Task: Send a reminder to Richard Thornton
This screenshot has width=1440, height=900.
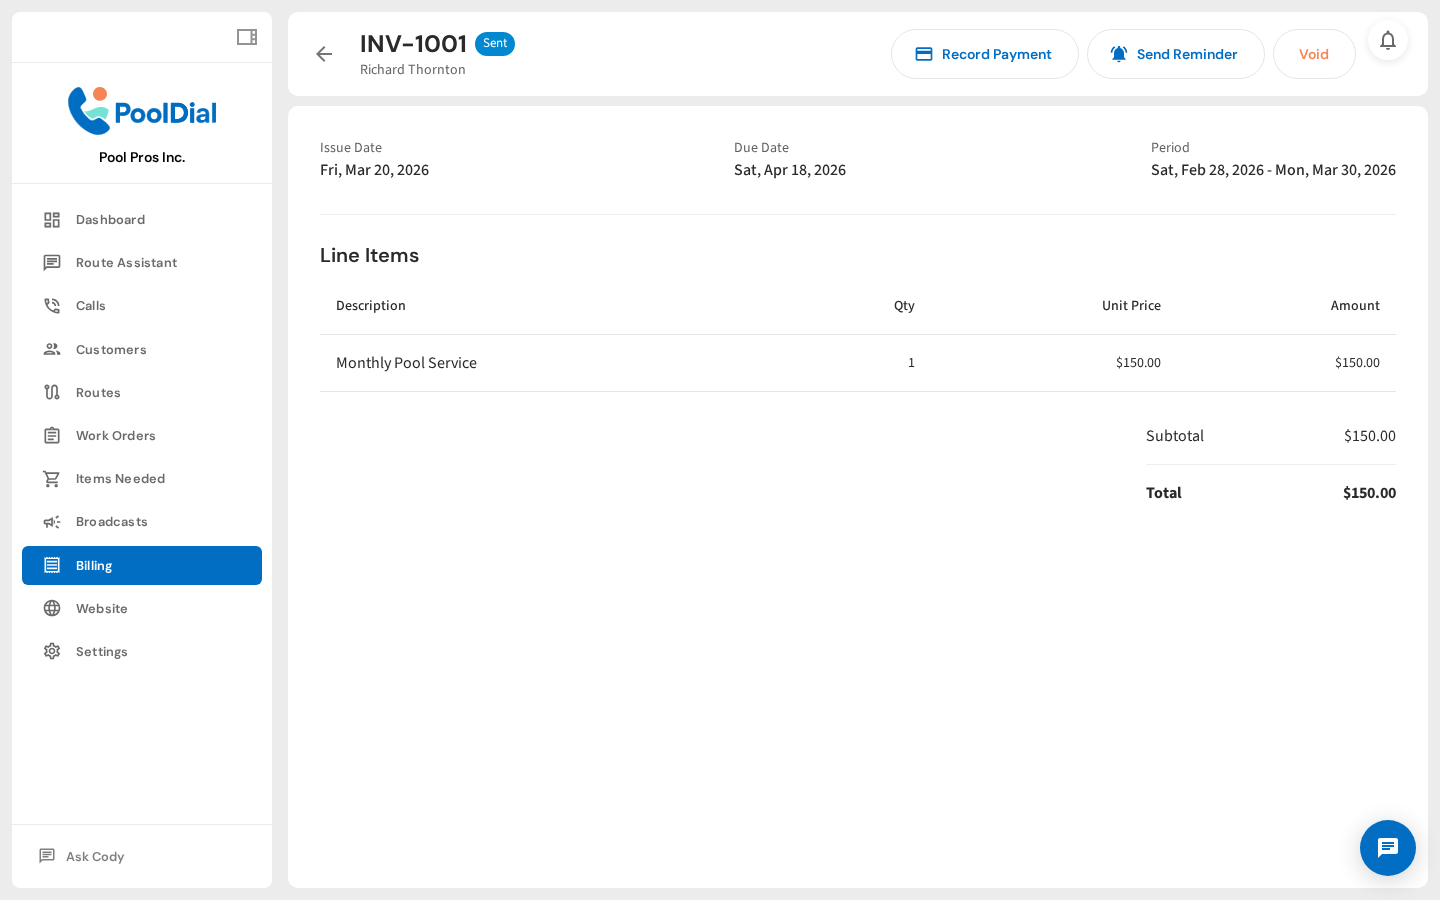Action: click(1176, 54)
